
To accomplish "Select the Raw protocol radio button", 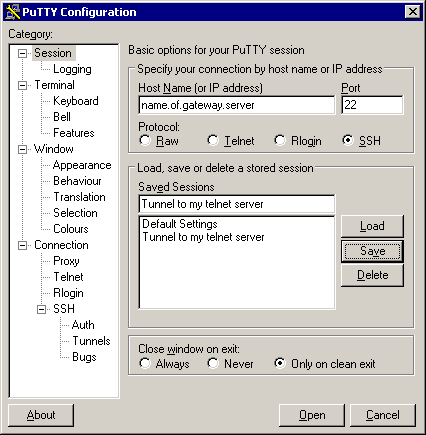I will [x=145, y=140].
